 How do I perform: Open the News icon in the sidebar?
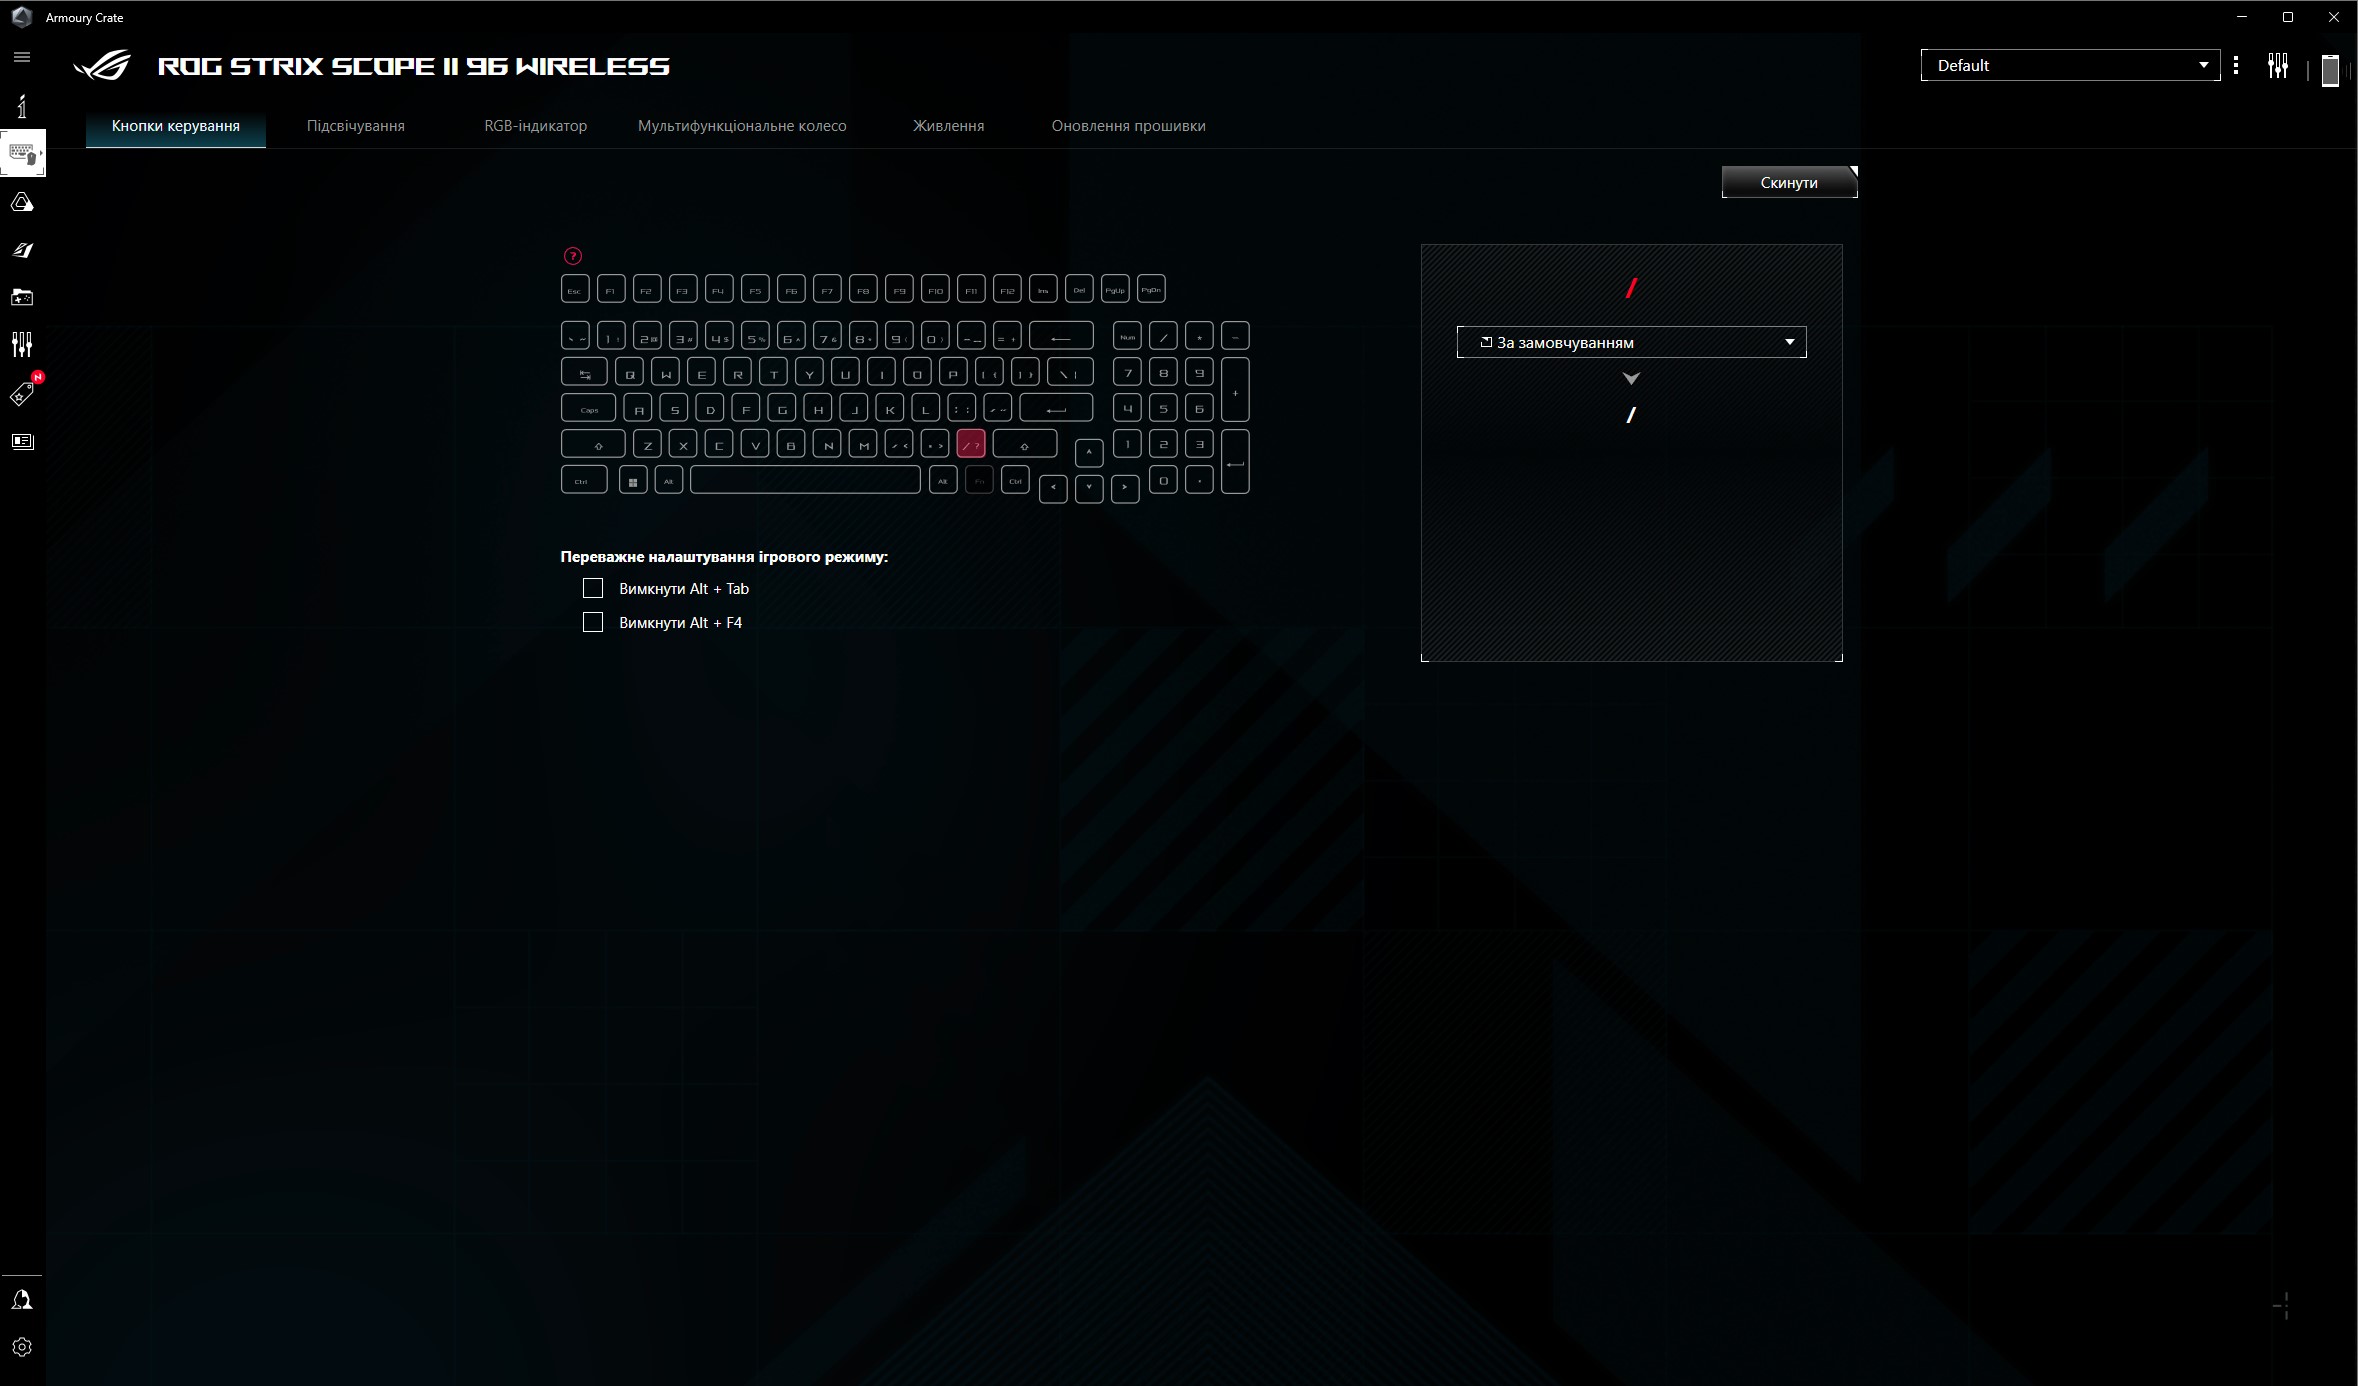pos(22,441)
